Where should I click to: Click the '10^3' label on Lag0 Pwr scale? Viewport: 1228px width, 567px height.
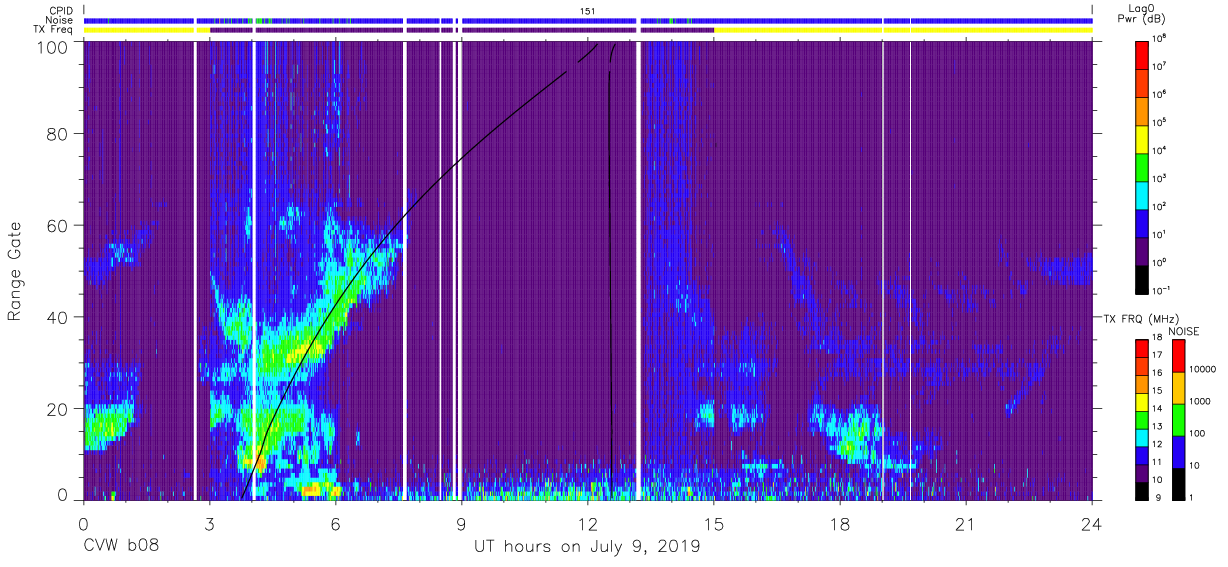(1161, 177)
